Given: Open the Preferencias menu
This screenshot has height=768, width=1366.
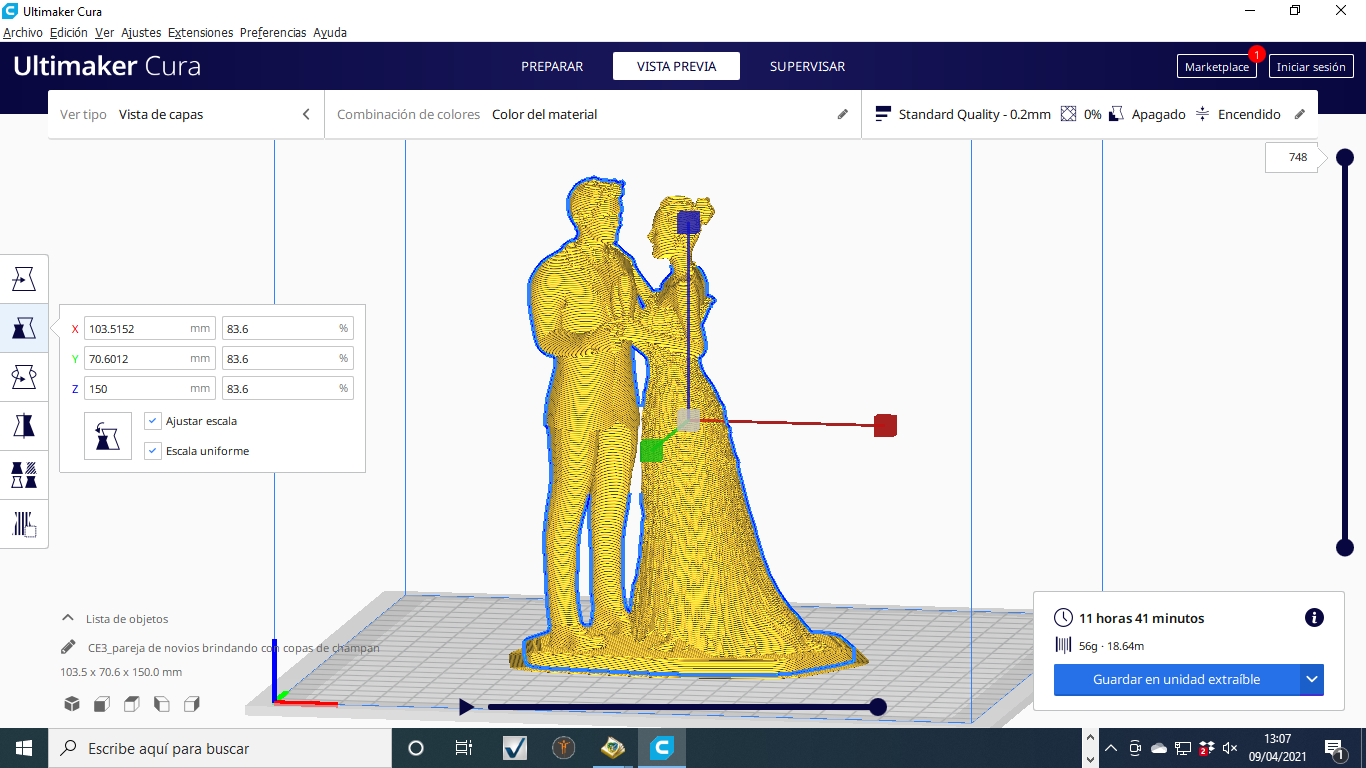Looking at the screenshot, I should [273, 32].
